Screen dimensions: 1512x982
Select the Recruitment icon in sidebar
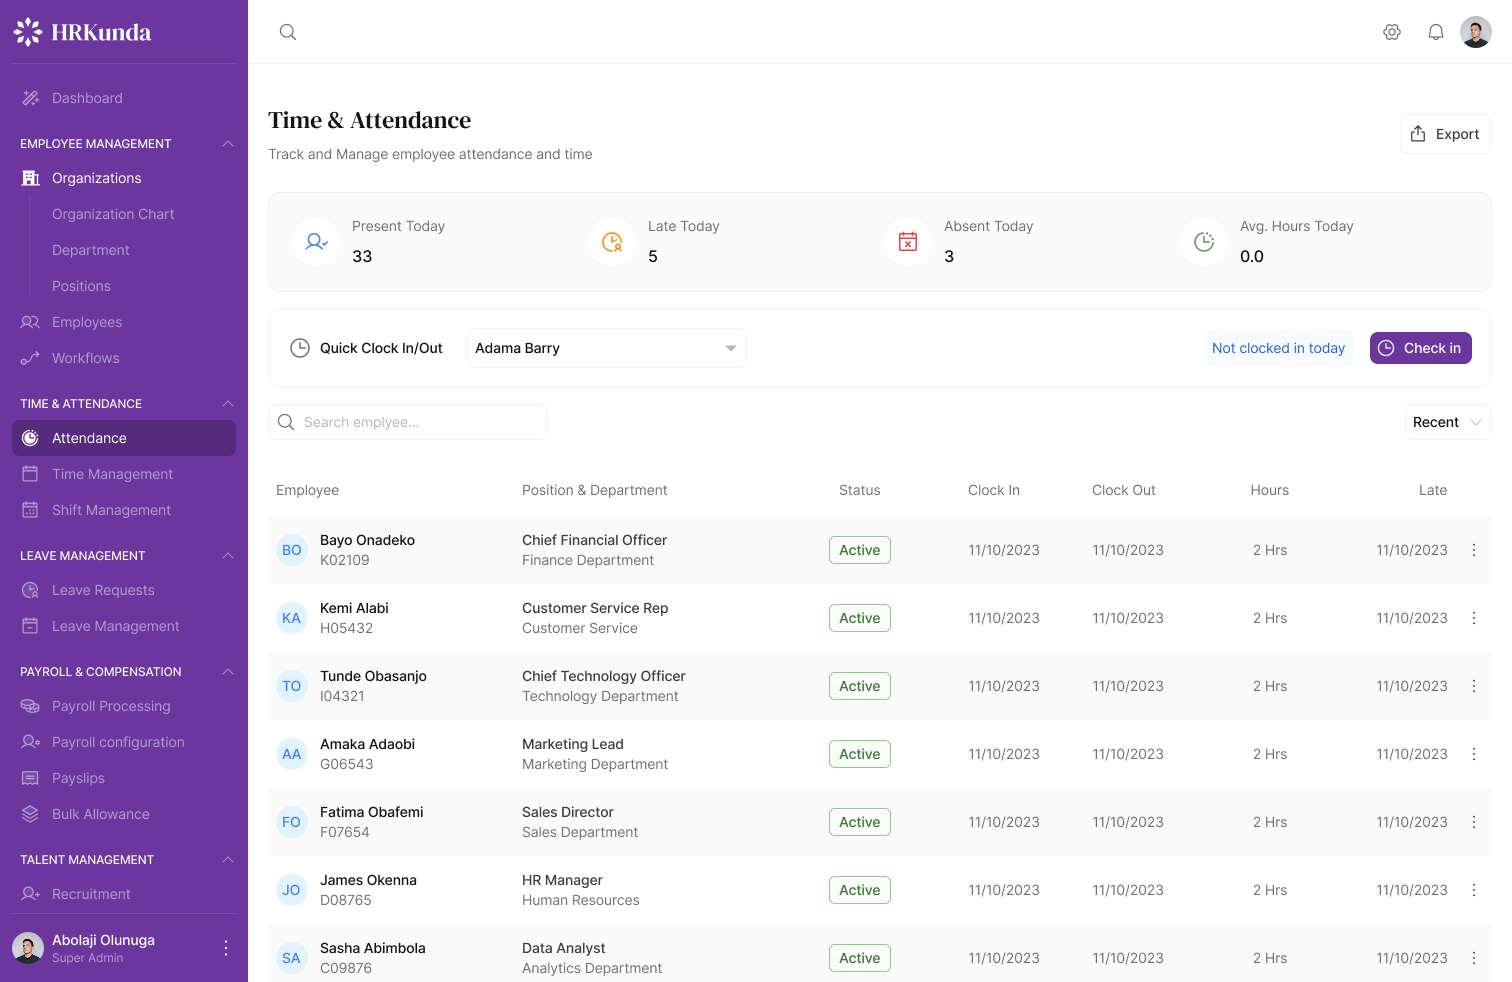point(31,893)
